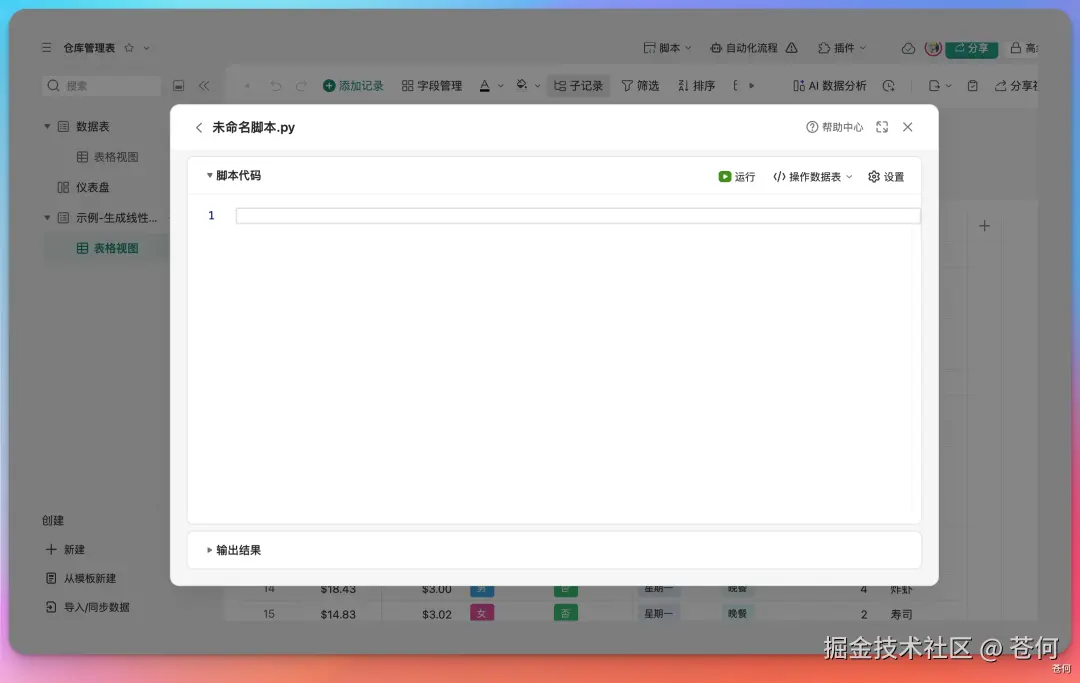Image resolution: width=1080 pixels, height=683 pixels.
Task: Open dropdown arrow next to the star icon
Action: [x=146, y=48]
